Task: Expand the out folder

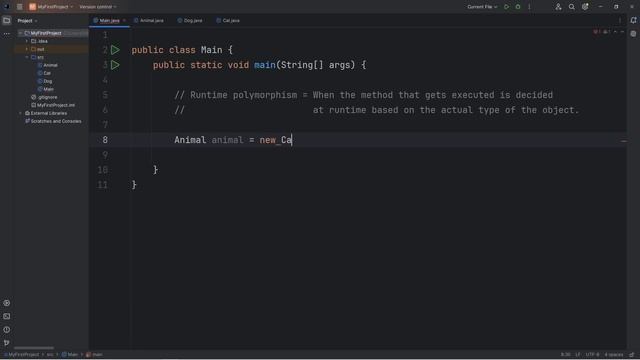Action: [27, 49]
